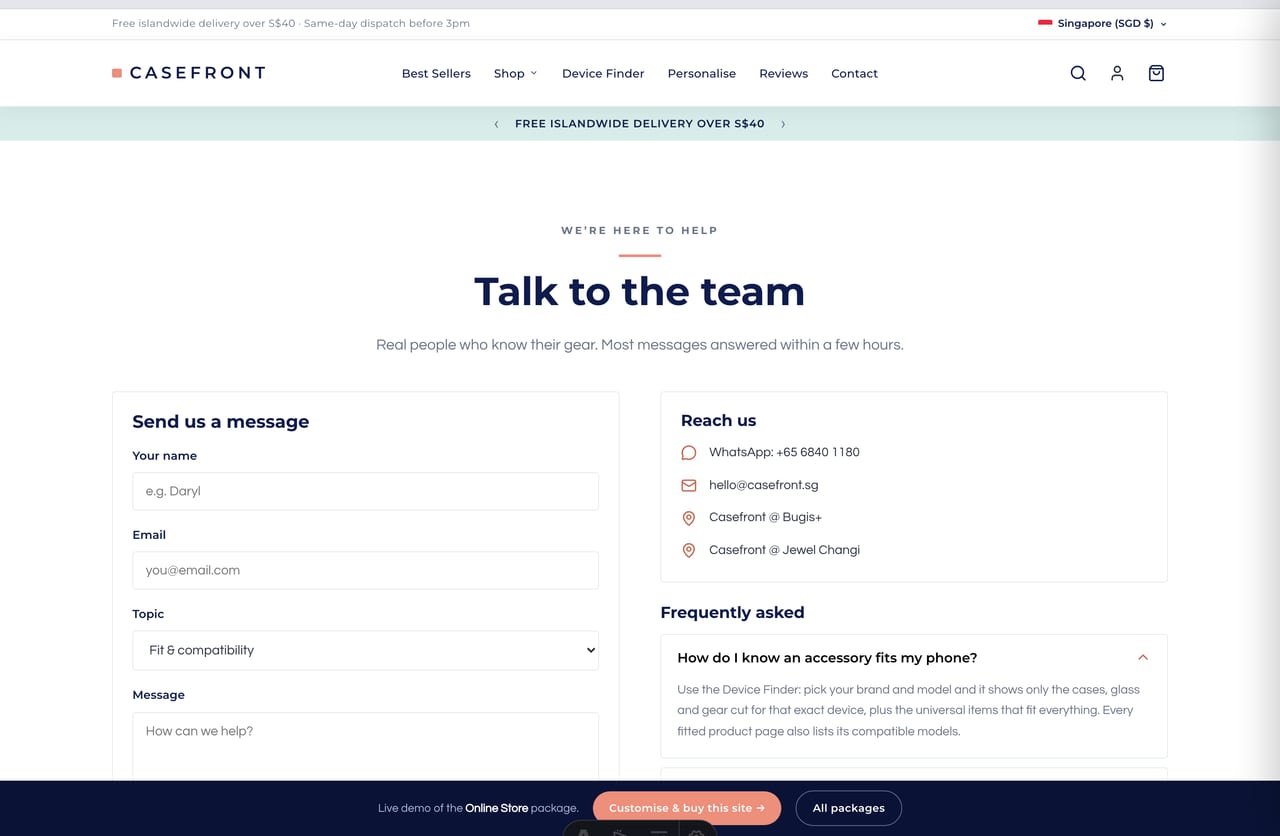The width and height of the screenshot is (1280, 836).
Task: Click the Singapore flag icon
Action: (x=1045, y=23)
